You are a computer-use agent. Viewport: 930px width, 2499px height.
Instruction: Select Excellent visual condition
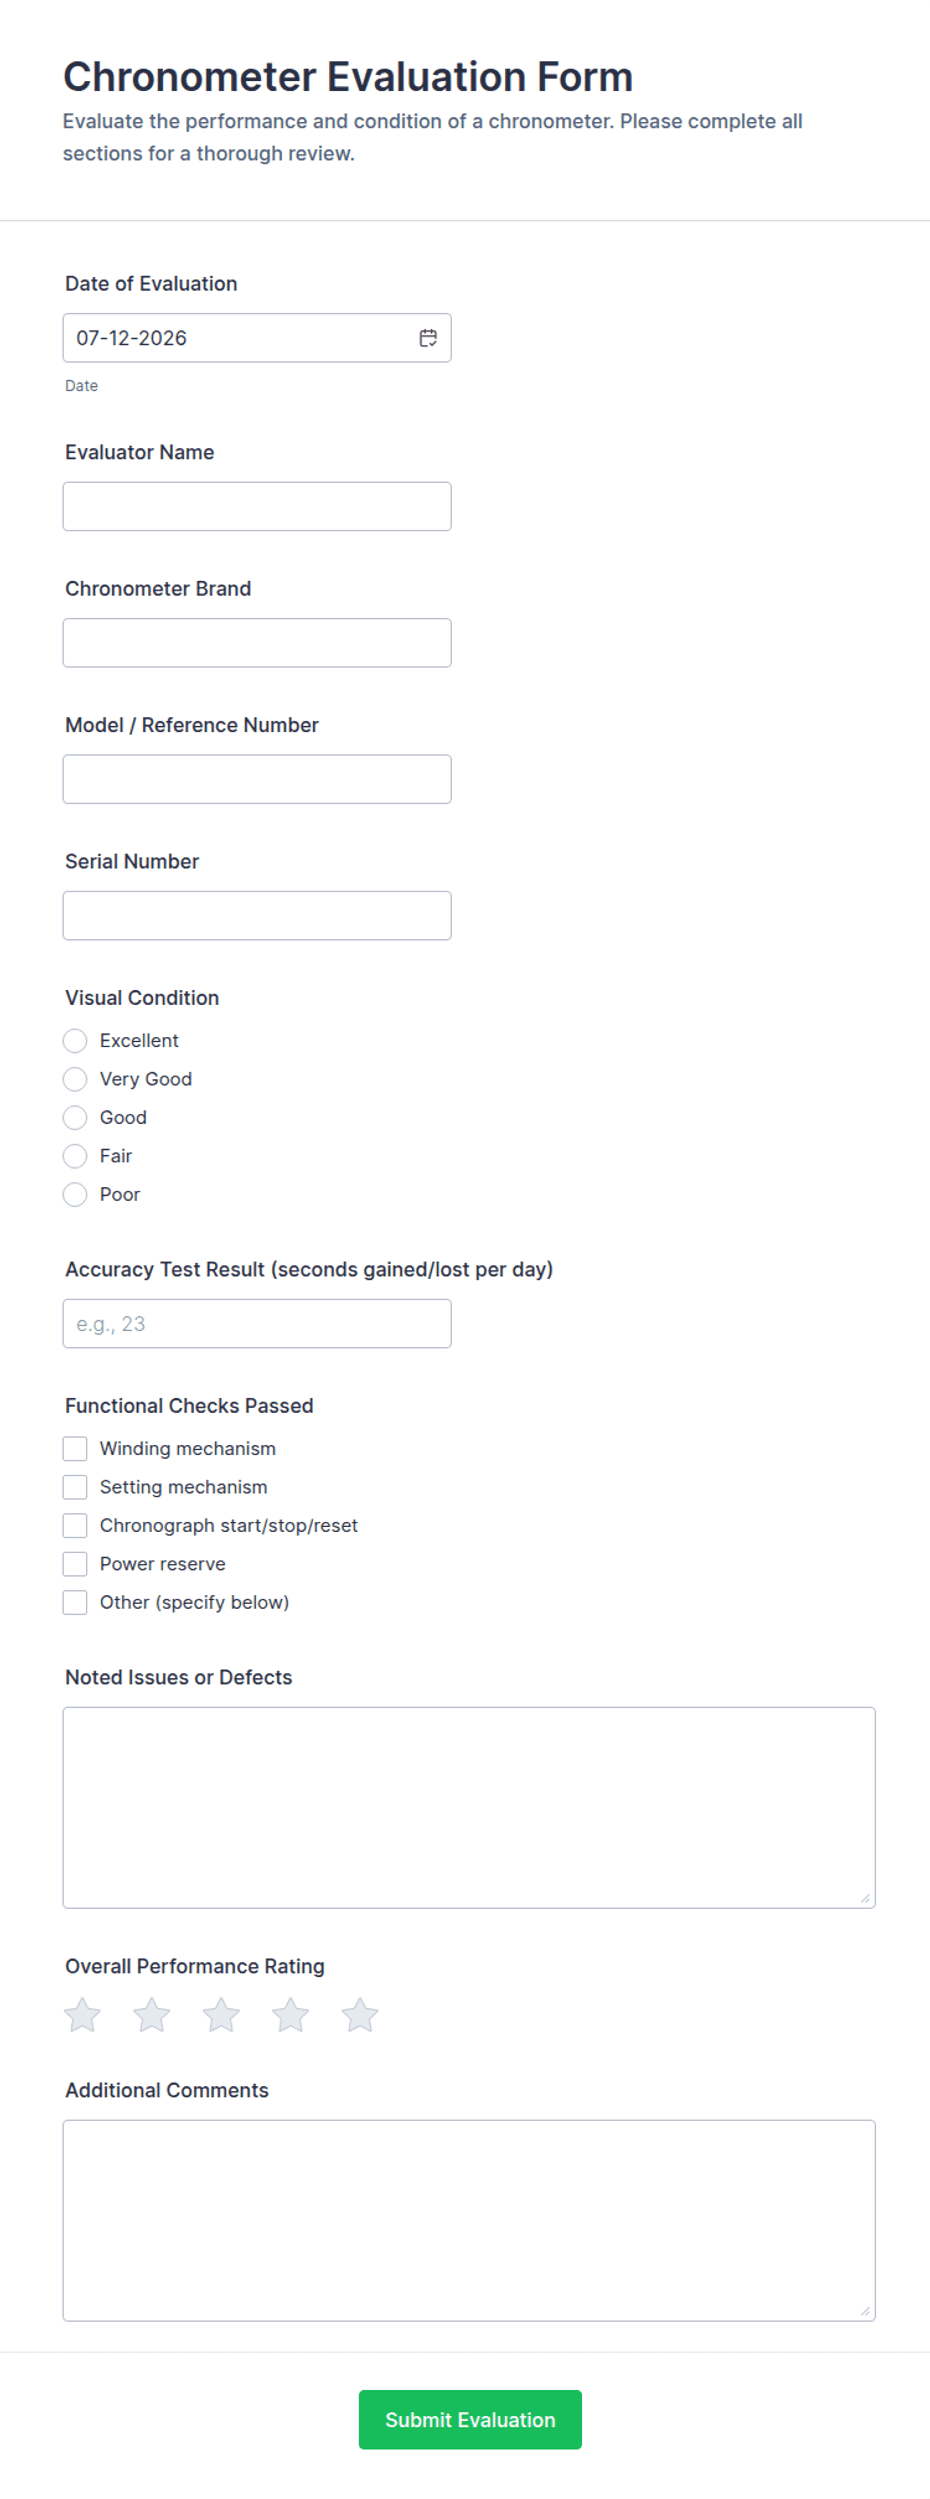[x=75, y=1041]
